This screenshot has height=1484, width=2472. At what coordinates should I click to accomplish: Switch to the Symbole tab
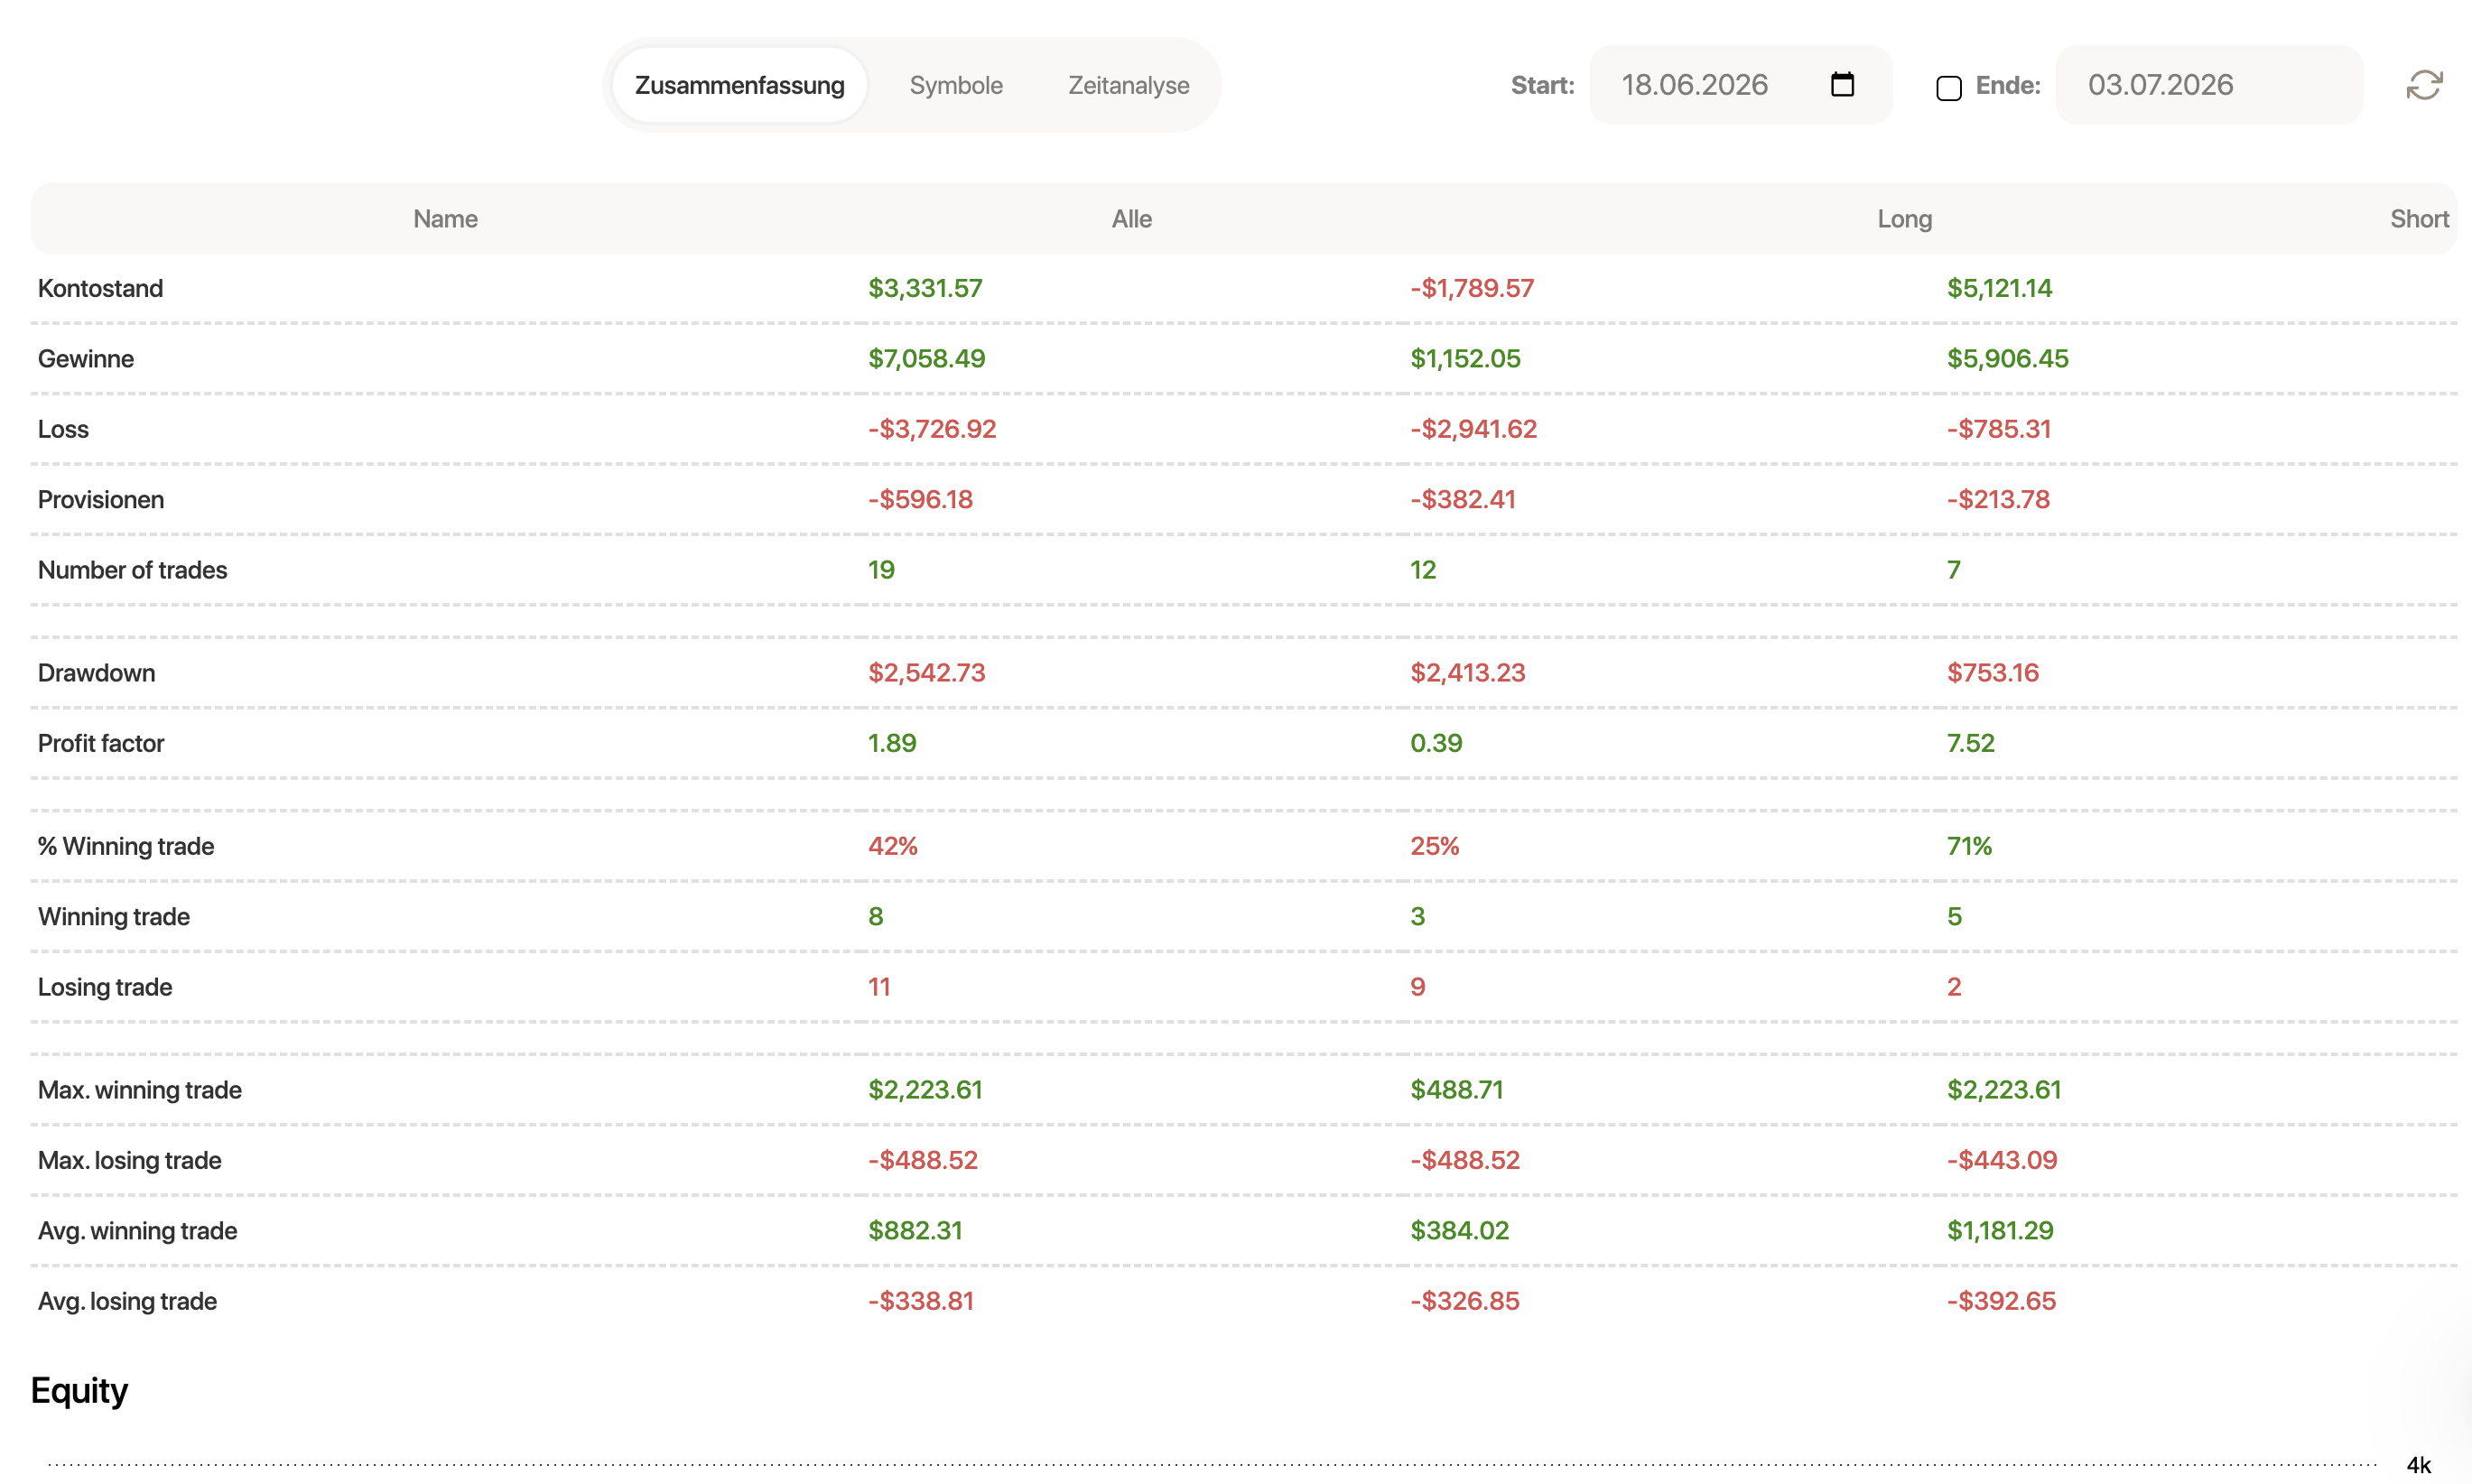[x=956, y=85]
